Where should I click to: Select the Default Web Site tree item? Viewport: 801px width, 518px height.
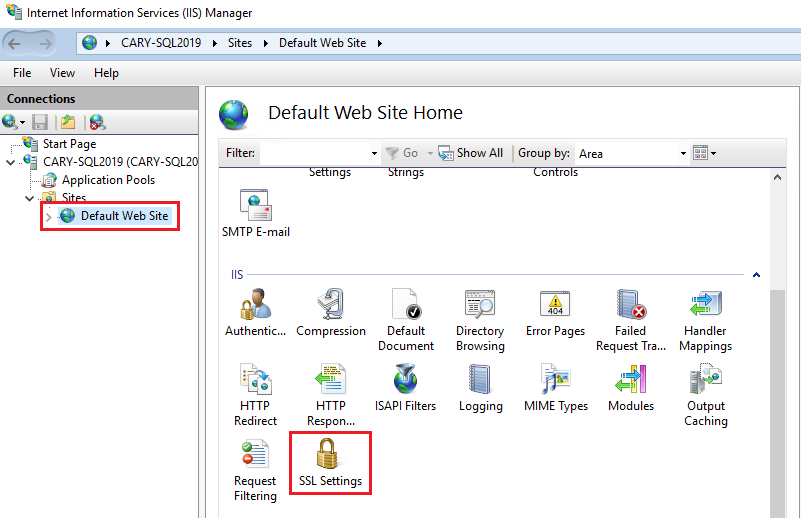pos(125,216)
